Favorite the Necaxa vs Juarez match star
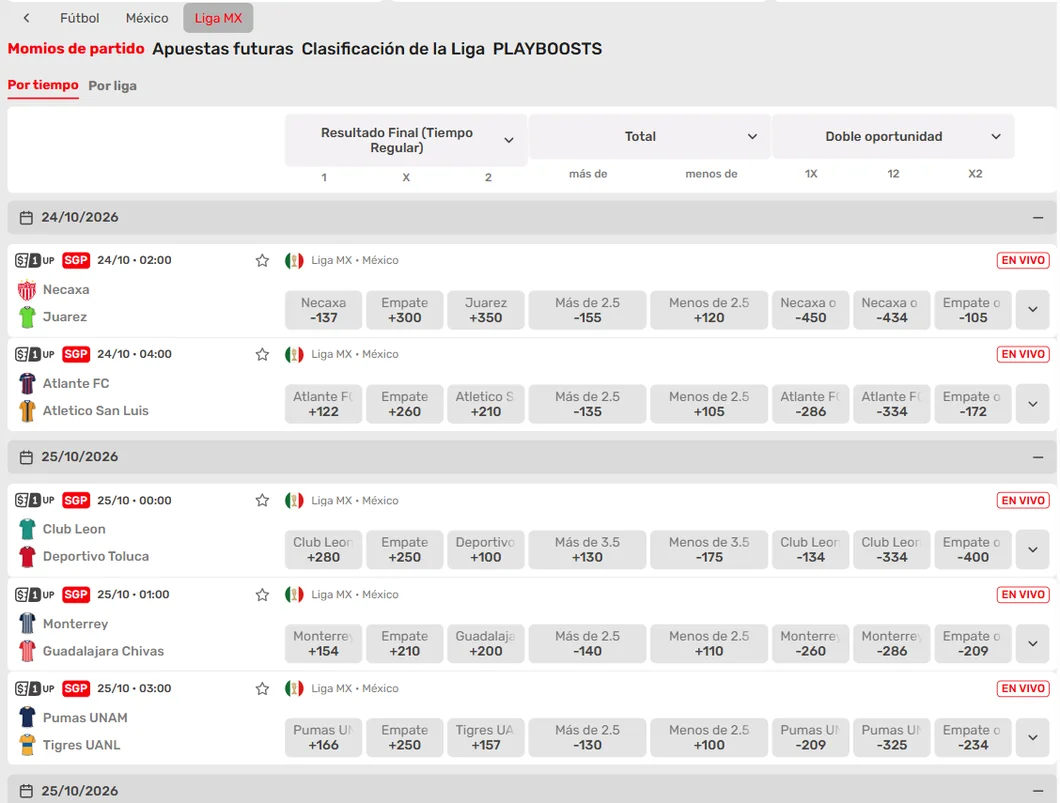Image resolution: width=1060 pixels, height=803 pixels. 262,260
